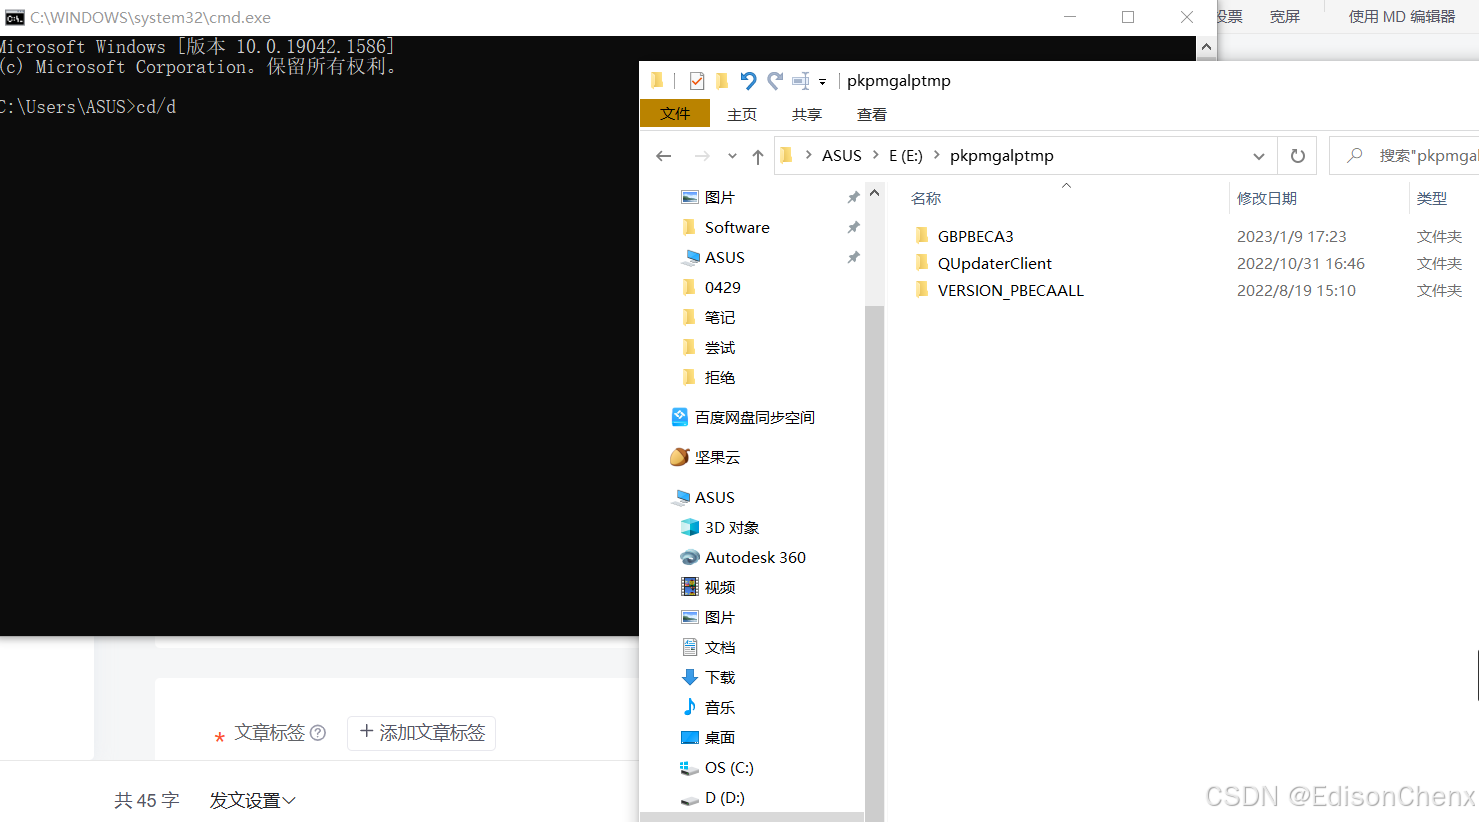The height and width of the screenshot is (822, 1479).
Task: Click the cmd.exe title bar icon
Action: click(15, 17)
